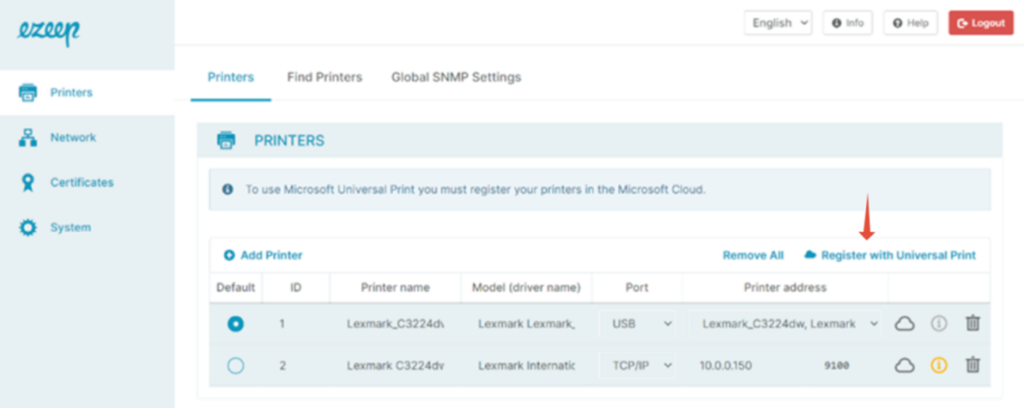Click the Info button
This screenshot has height=408, width=1024.
848,23
